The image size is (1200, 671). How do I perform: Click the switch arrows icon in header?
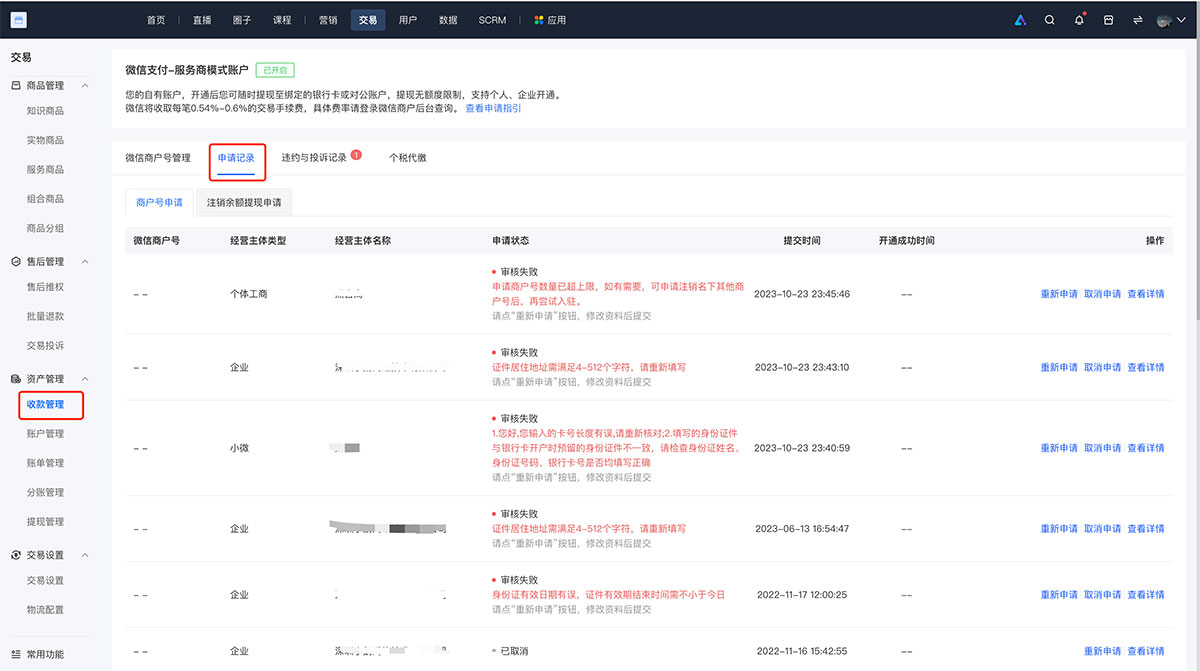click(x=1137, y=20)
